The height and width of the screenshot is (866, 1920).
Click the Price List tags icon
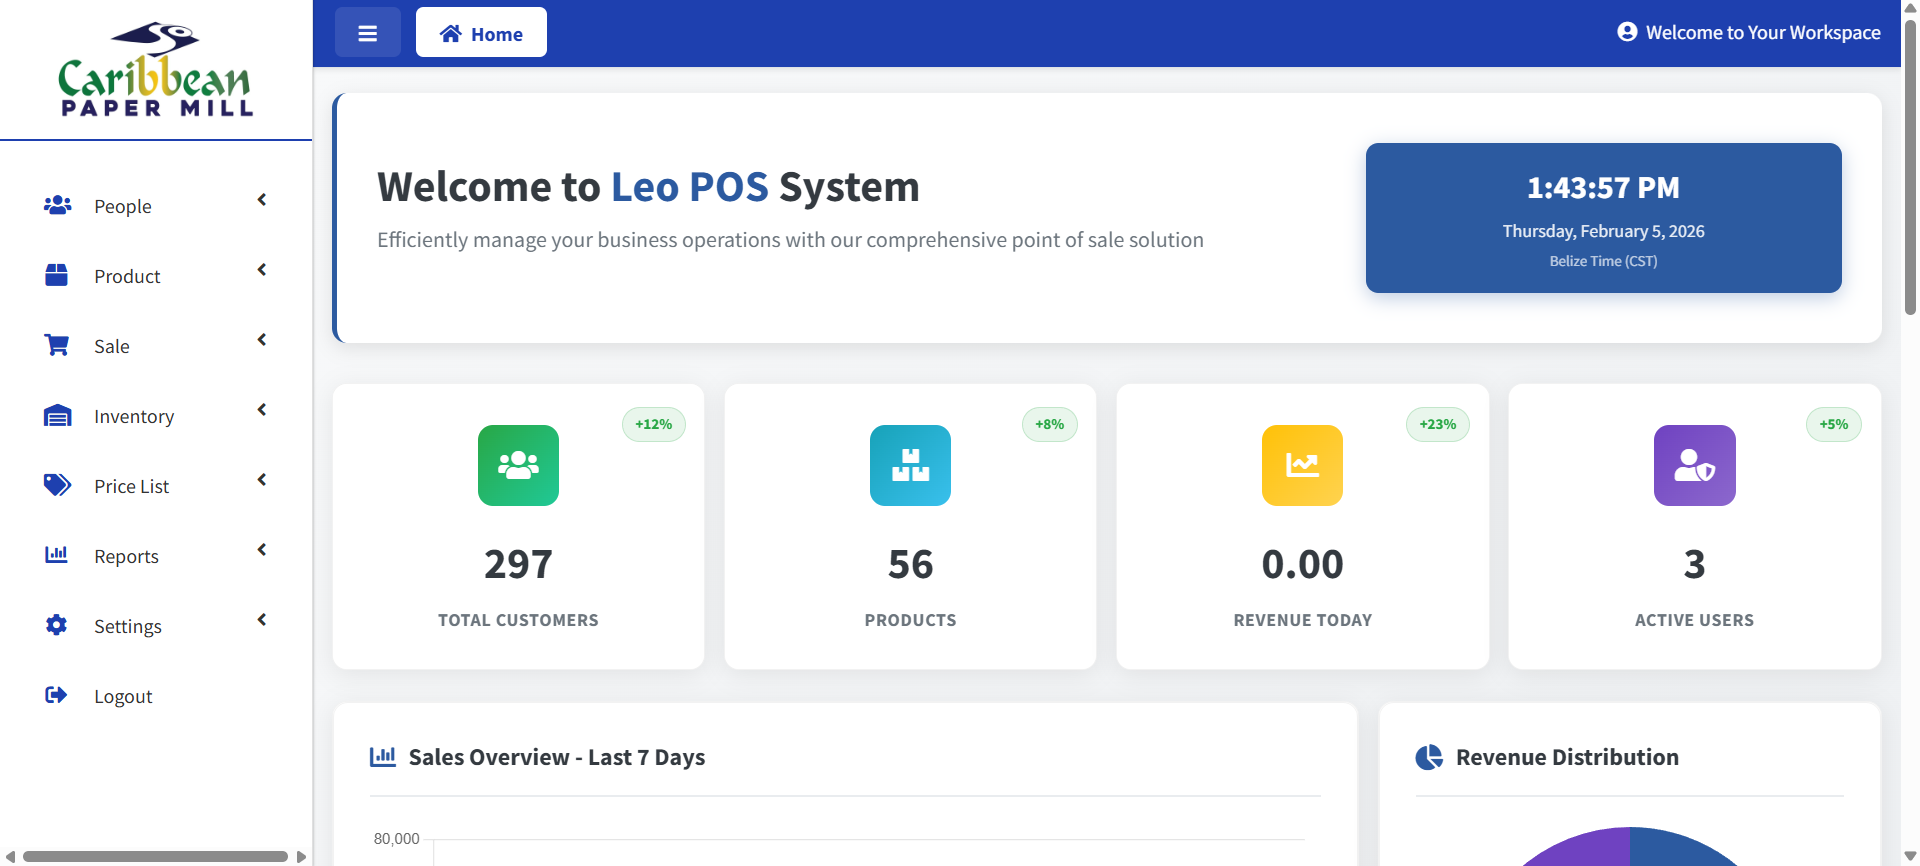(x=57, y=485)
